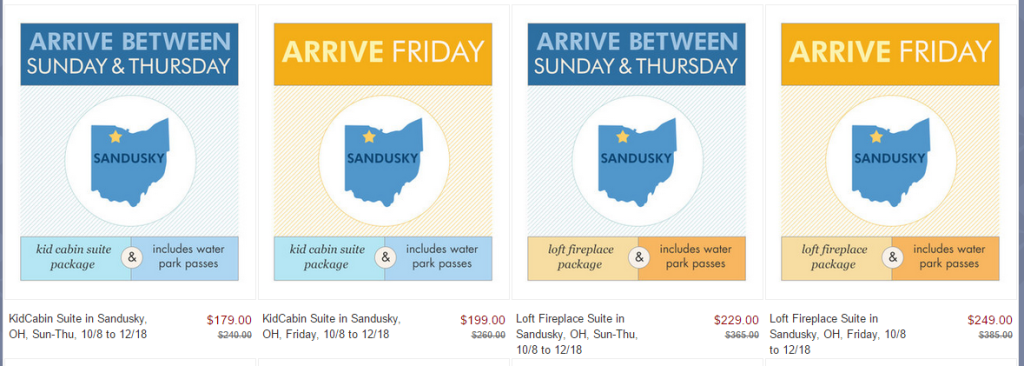
Task: Click the KidCabin Suite Sun-Thu title link
Action: coord(78,326)
